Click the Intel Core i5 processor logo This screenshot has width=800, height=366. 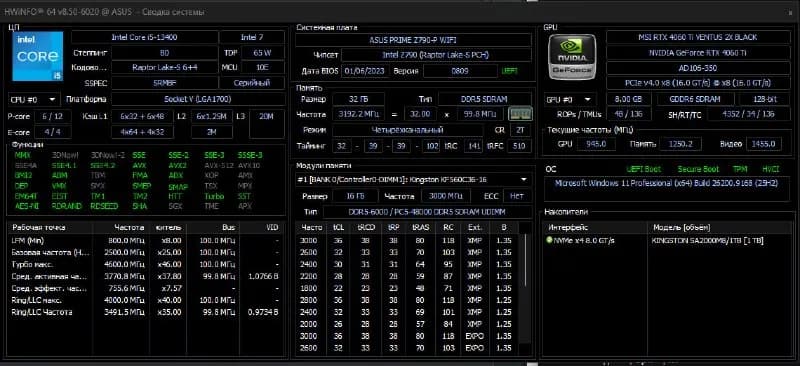pos(38,56)
